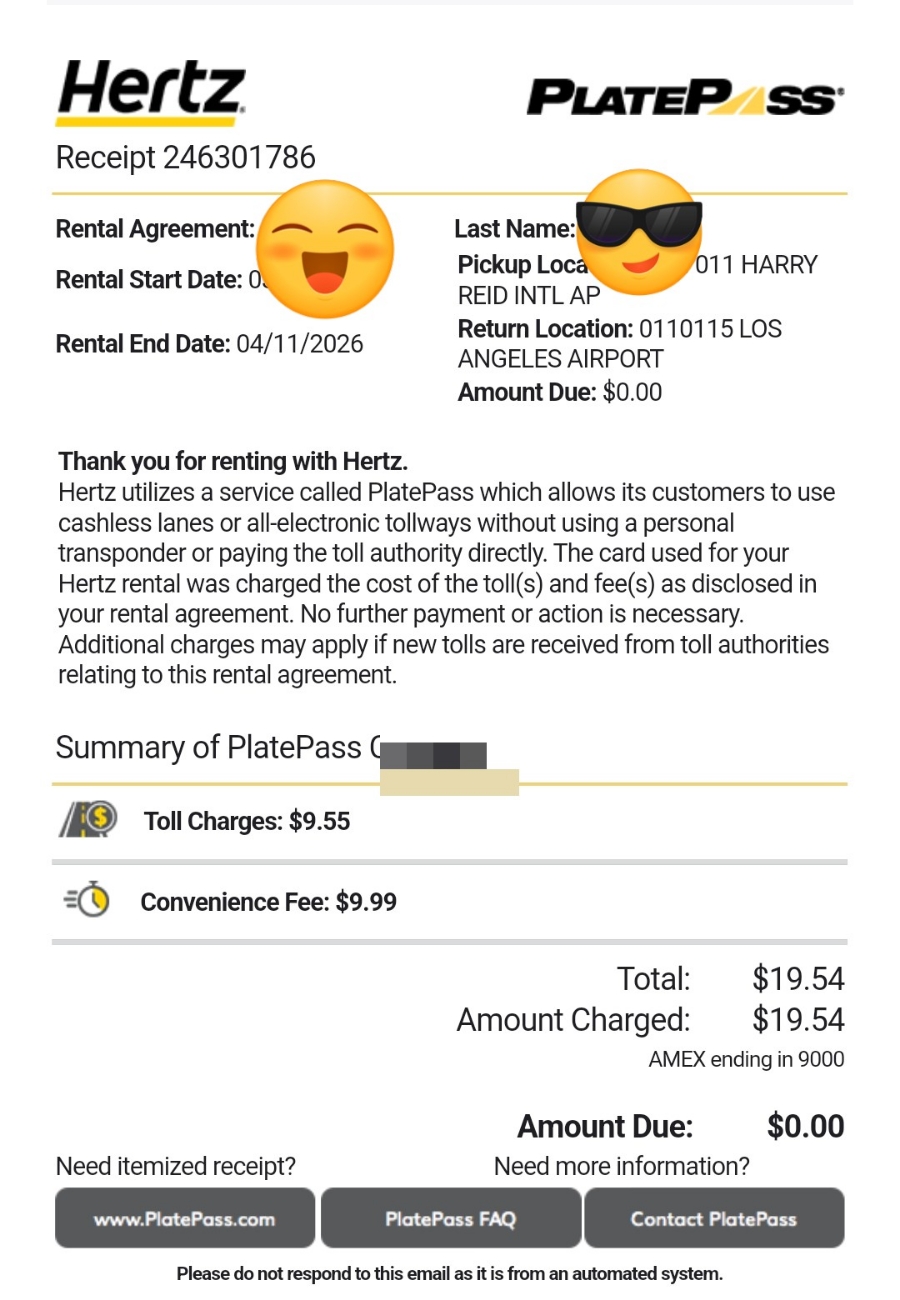Click the AMEX ending in 9000 text

pyautogui.click(x=746, y=1060)
